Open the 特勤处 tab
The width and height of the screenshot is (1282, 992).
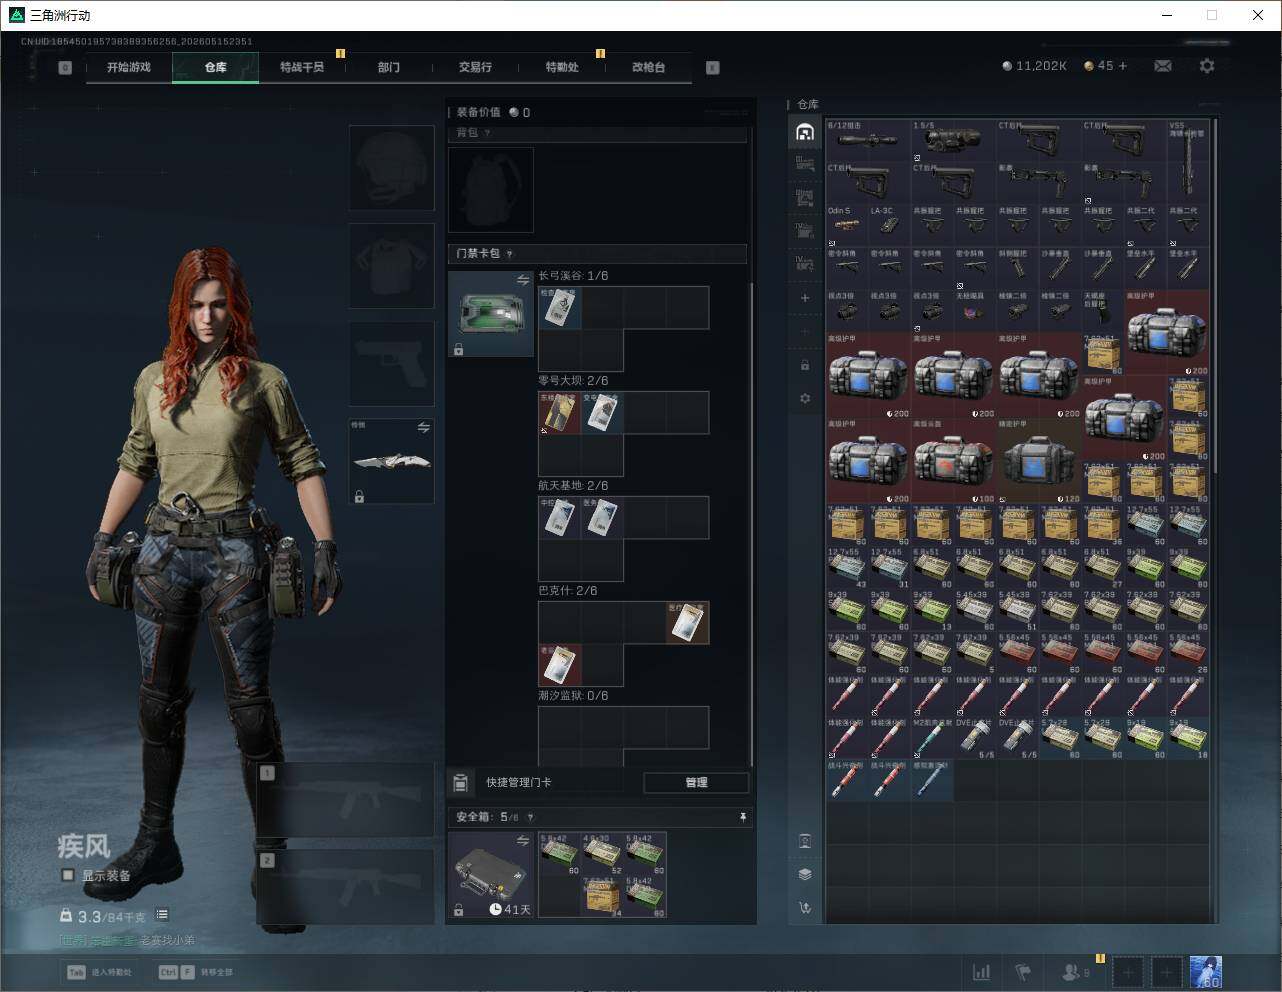coord(562,67)
